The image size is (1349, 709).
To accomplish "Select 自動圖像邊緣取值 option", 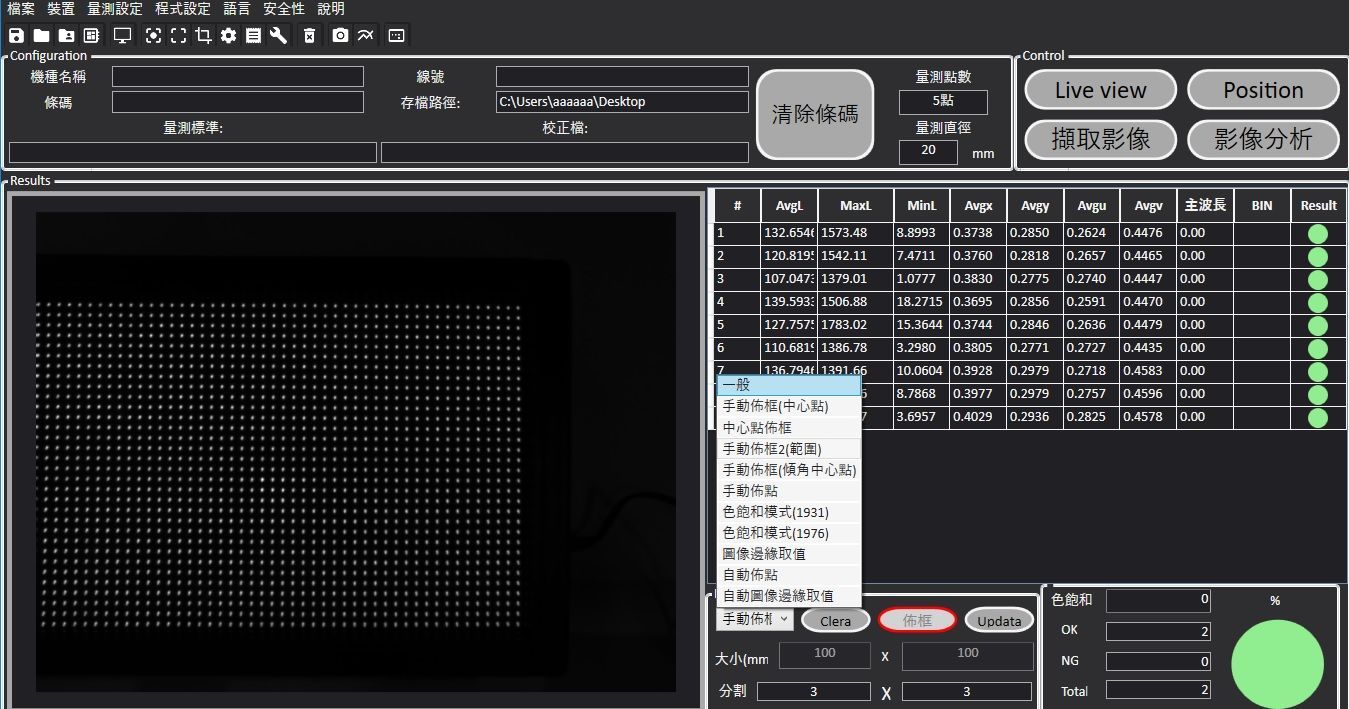I will [x=788, y=596].
